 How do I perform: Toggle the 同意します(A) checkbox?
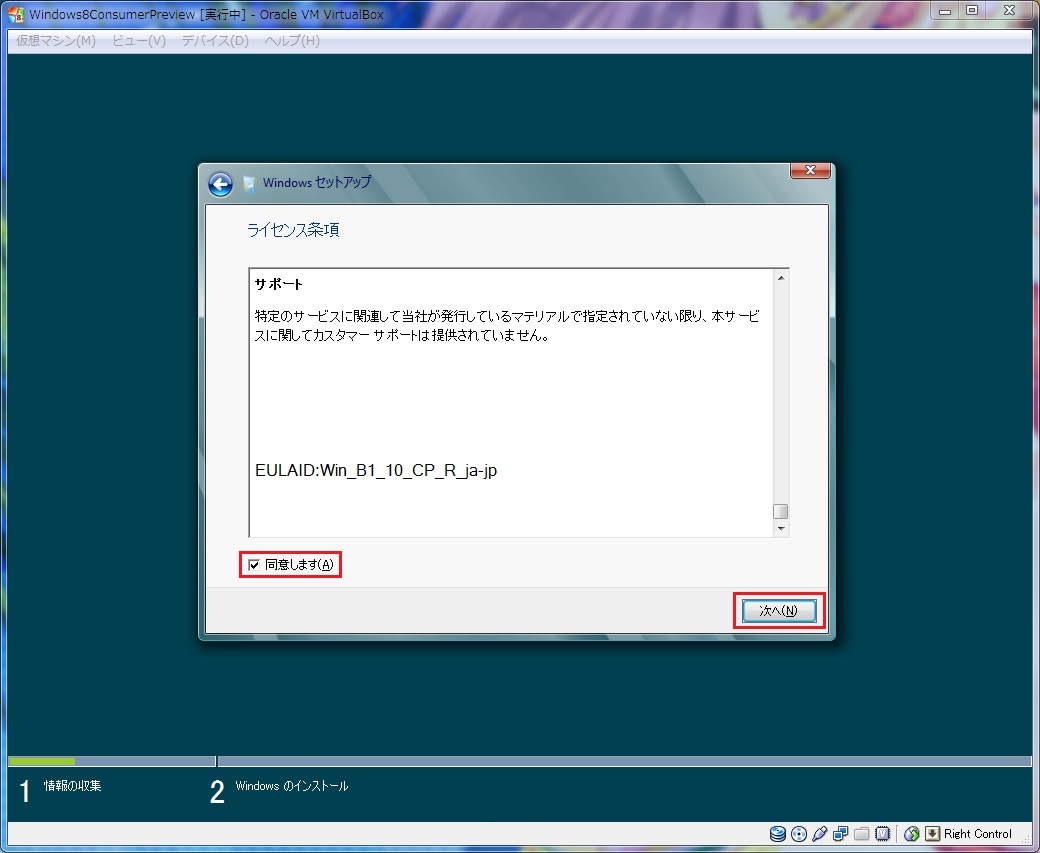pyautogui.click(x=253, y=565)
